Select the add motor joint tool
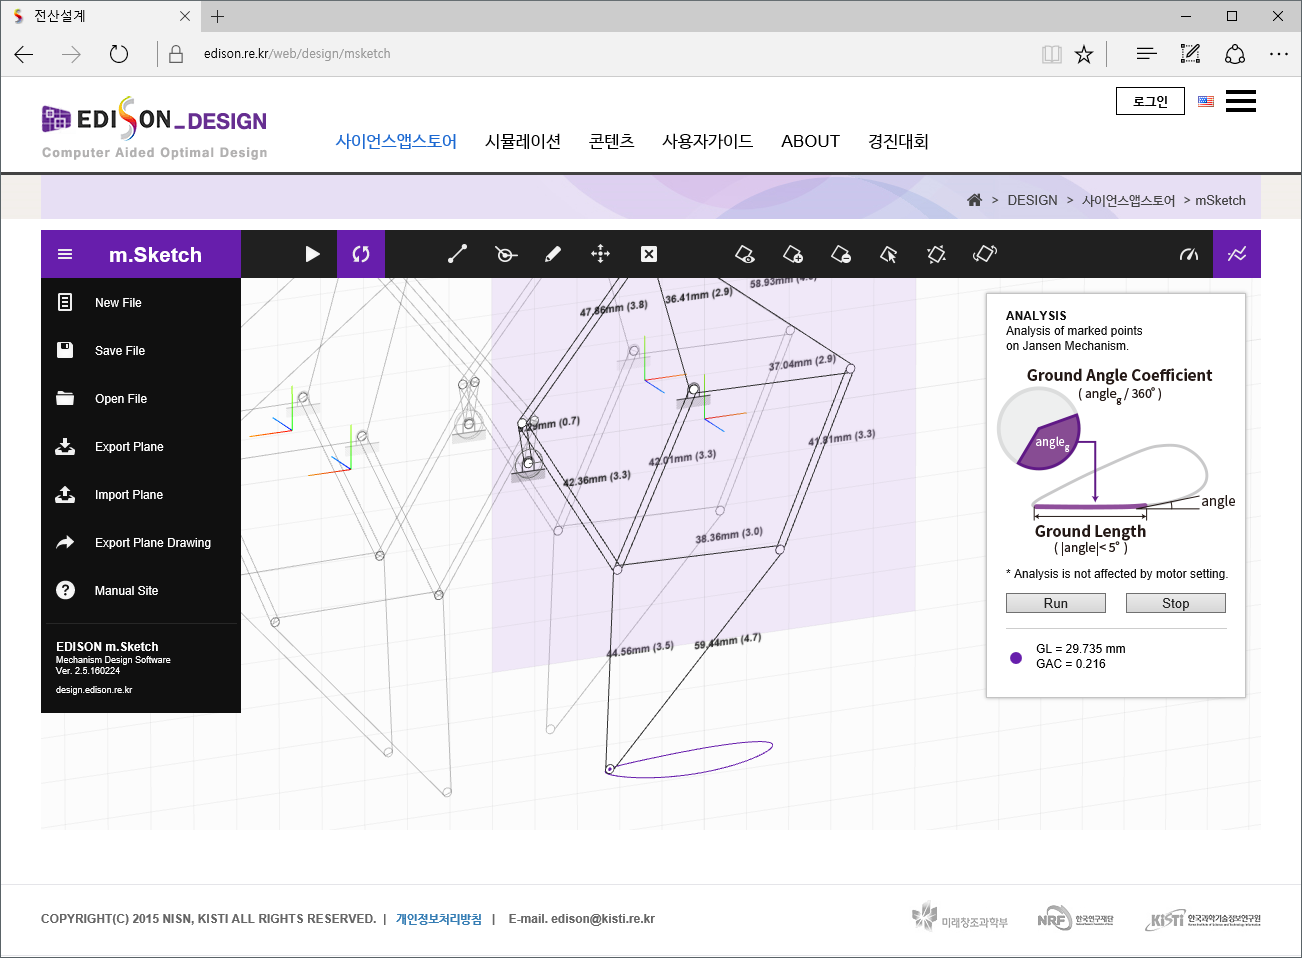 tap(506, 254)
